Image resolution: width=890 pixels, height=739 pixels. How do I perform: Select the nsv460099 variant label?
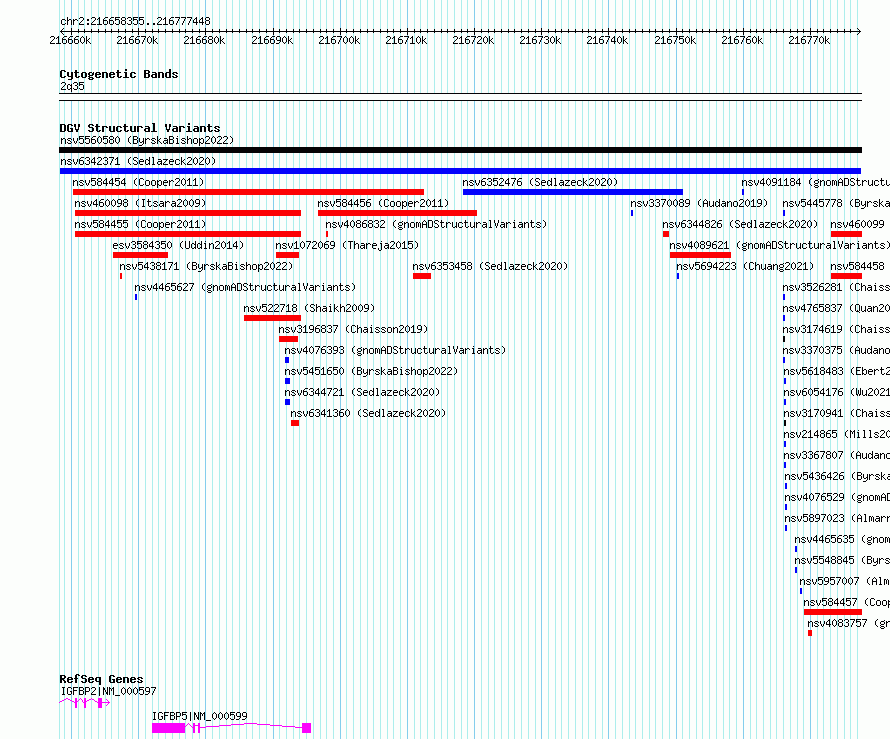857,224
